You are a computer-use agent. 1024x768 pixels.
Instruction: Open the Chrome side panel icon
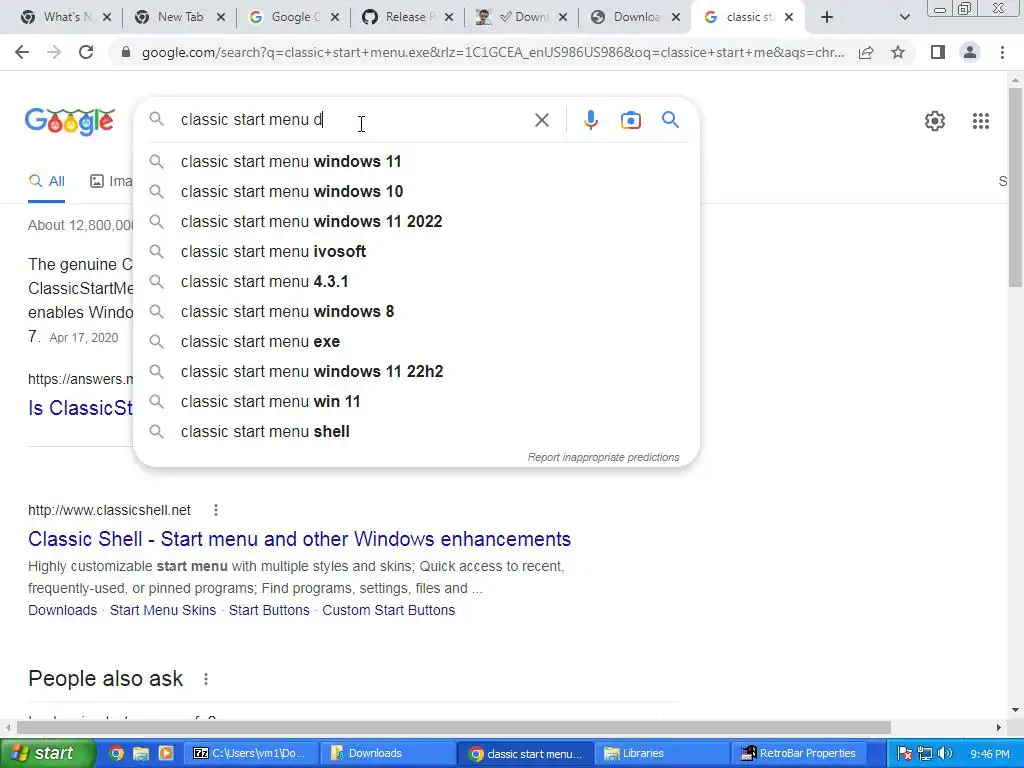point(938,52)
